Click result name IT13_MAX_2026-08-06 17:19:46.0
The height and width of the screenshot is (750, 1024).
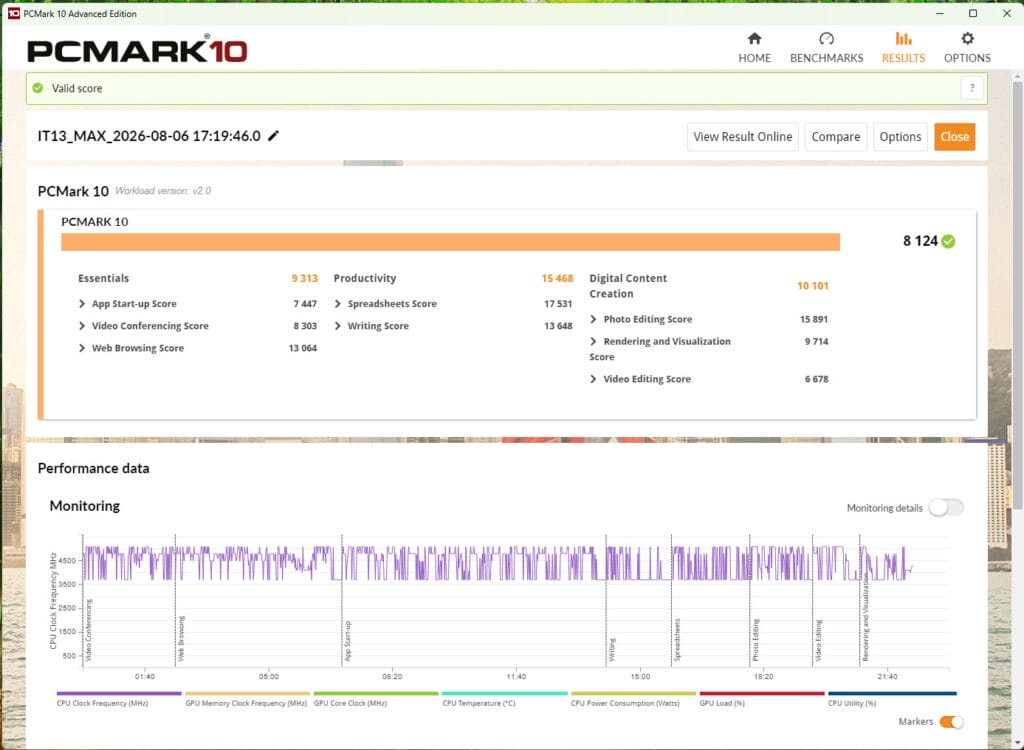tap(149, 136)
